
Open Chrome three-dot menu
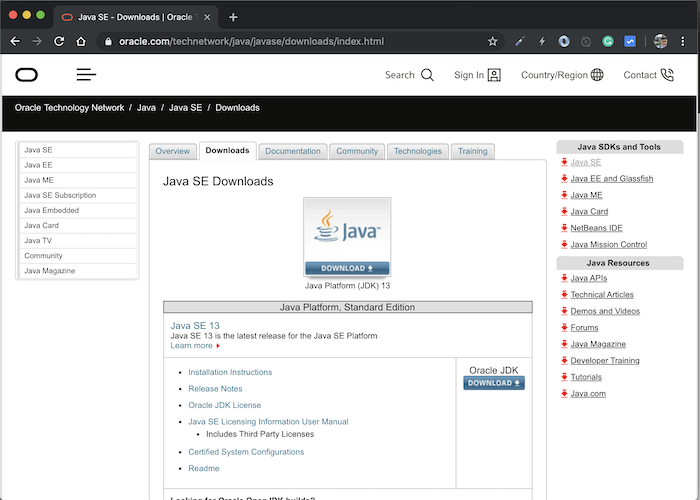pyautogui.click(x=683, y=42)
